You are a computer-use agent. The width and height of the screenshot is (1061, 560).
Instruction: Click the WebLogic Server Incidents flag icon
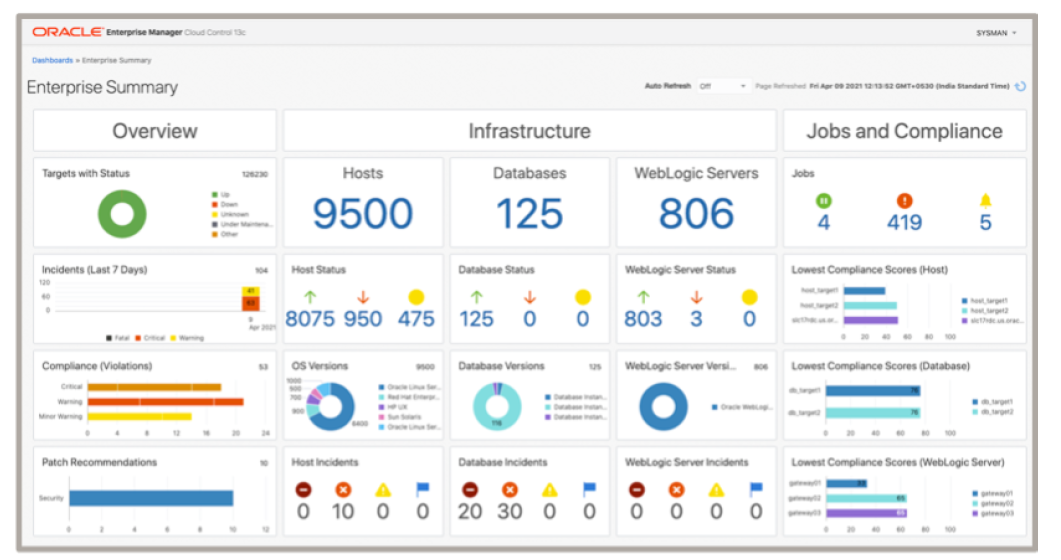756,489
